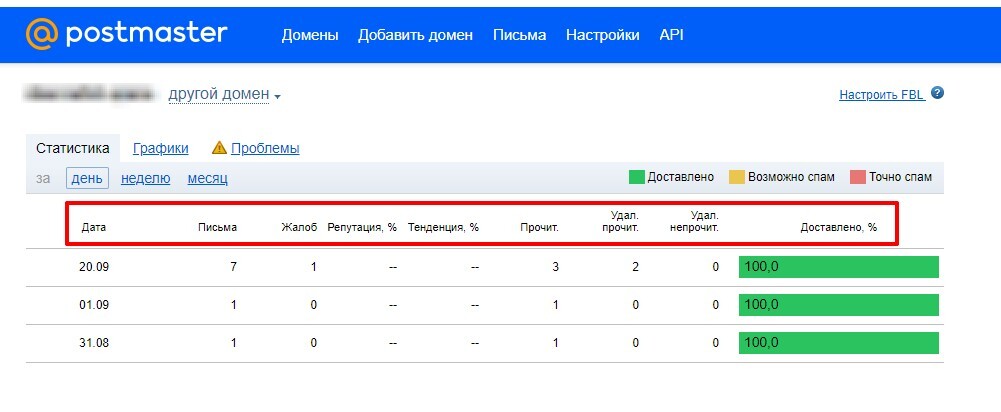Click Точно спам legend label text
The width and height of the screenshot is (1001, 412).
[900, 177]
